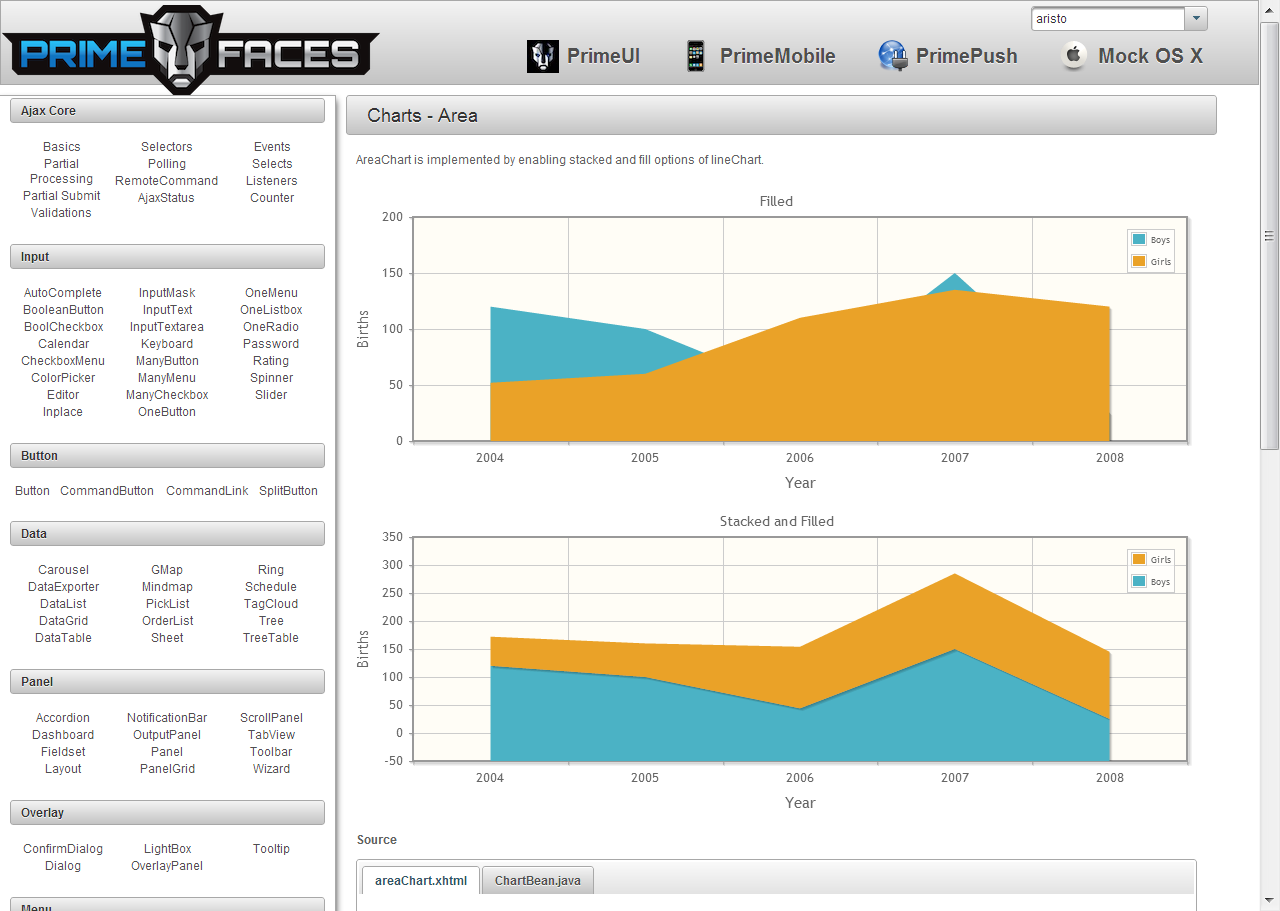Navigate to the DataTable demo

pyautogui.click(x=63, y=637)
